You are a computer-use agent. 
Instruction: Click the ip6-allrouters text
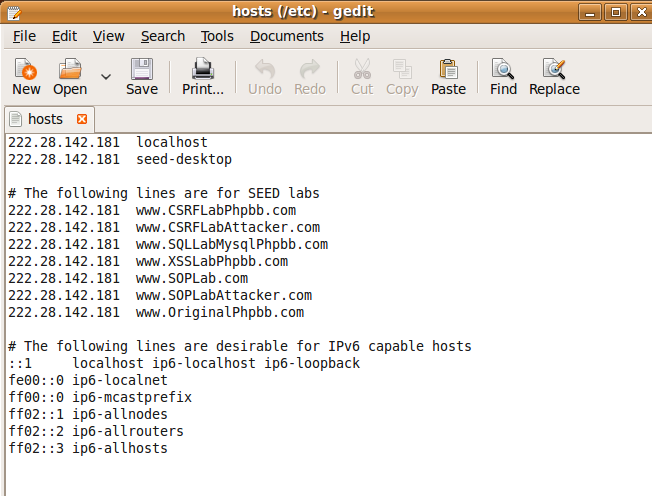(x=128, y=432)
